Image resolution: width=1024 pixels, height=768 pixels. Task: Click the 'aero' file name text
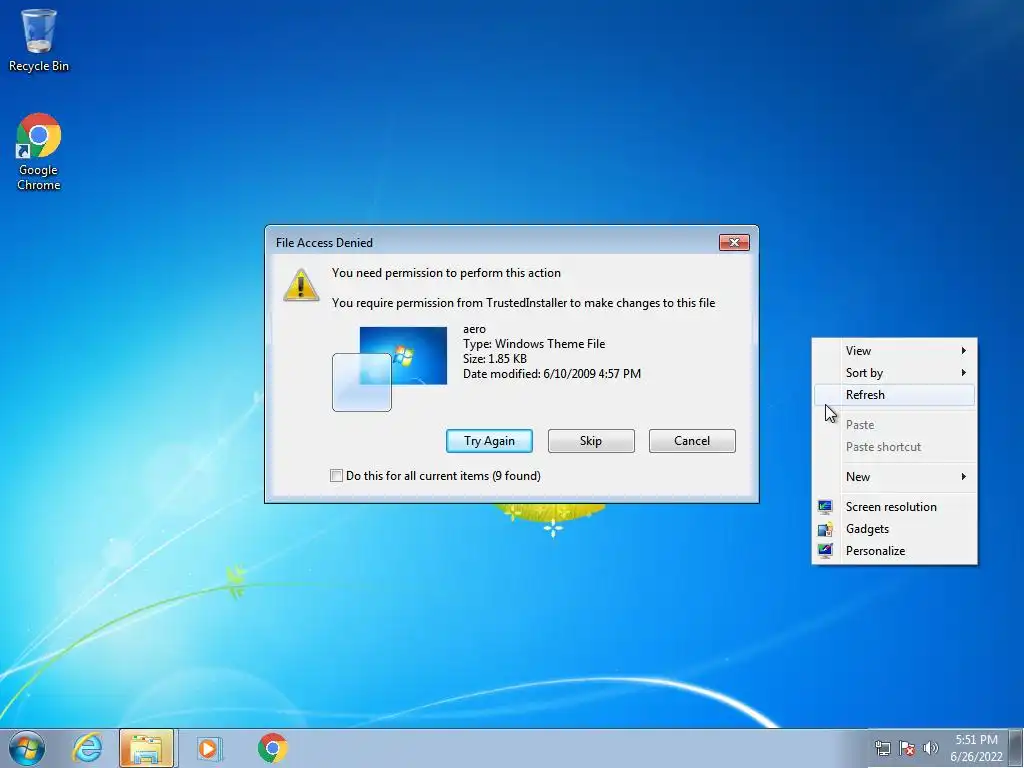[x=474, y=329]
